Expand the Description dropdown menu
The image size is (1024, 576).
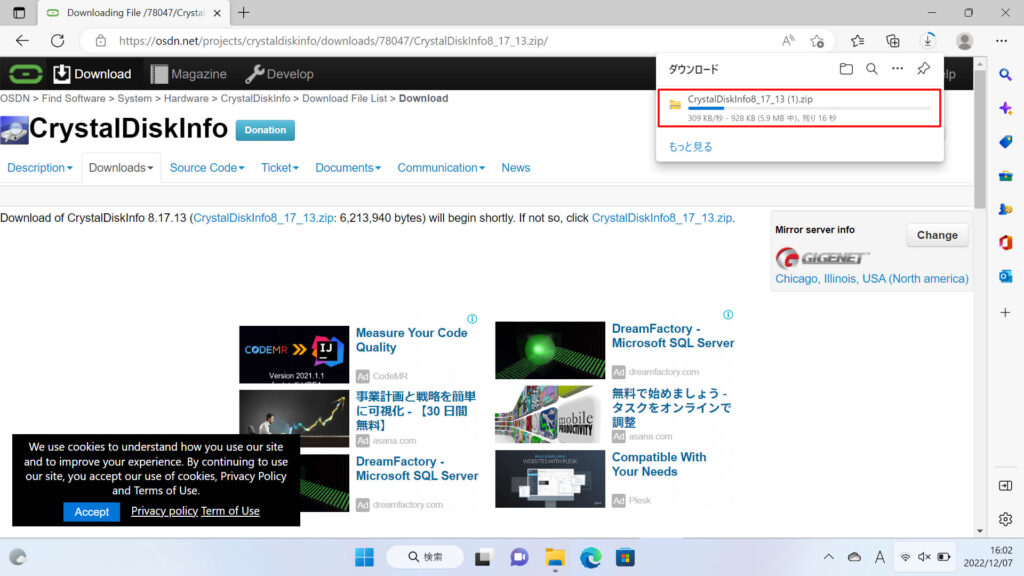coord(40,168)
